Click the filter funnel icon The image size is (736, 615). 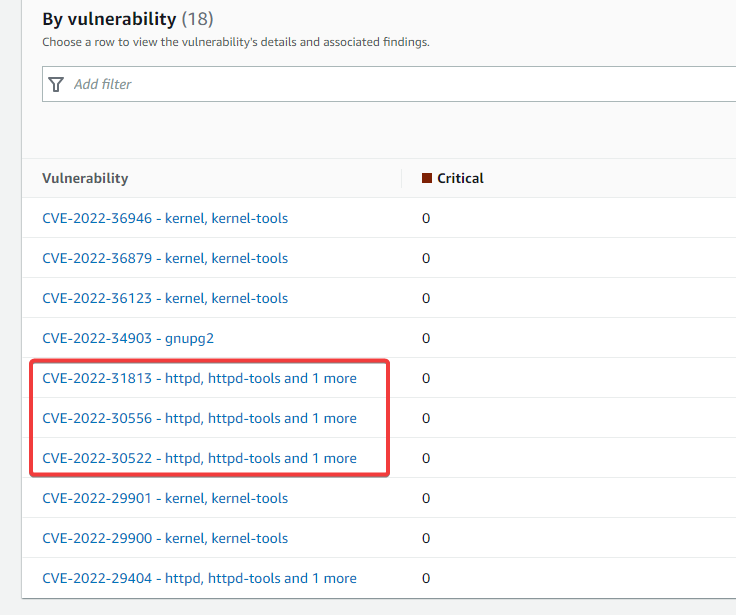[x=56, y=85]
